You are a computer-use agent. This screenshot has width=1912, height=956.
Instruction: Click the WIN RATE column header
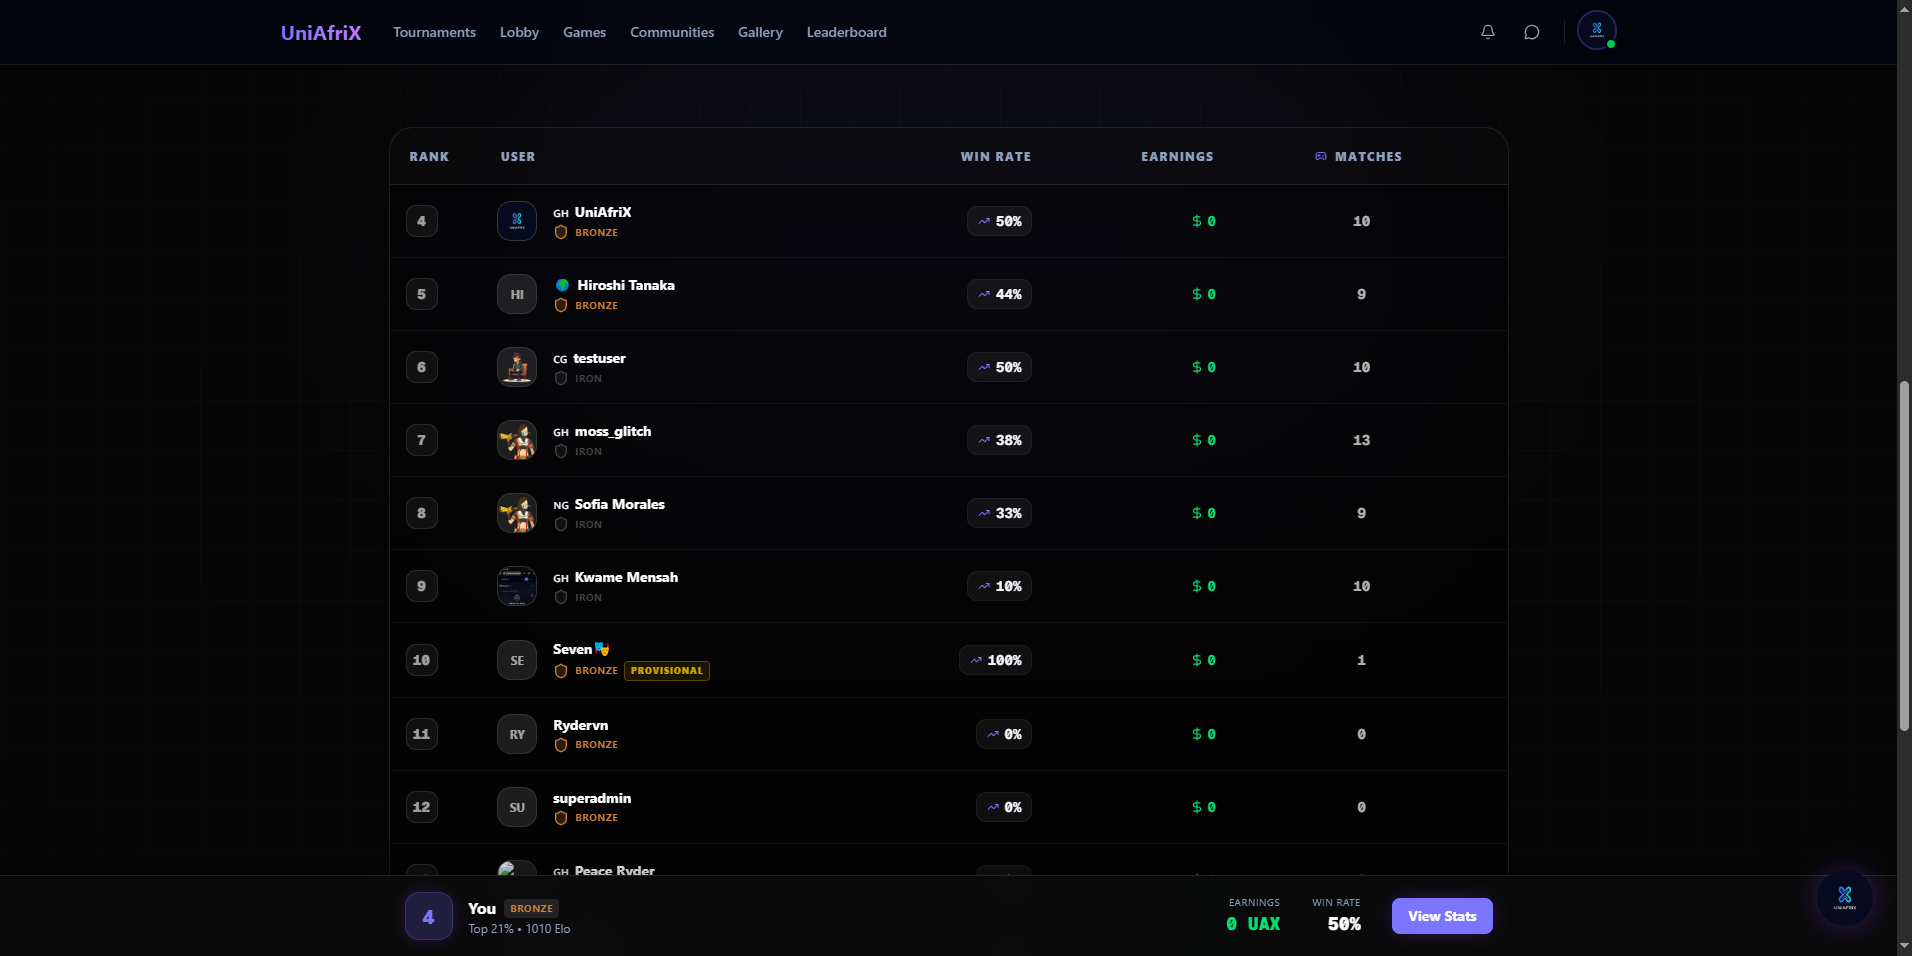tap(996, 157)
